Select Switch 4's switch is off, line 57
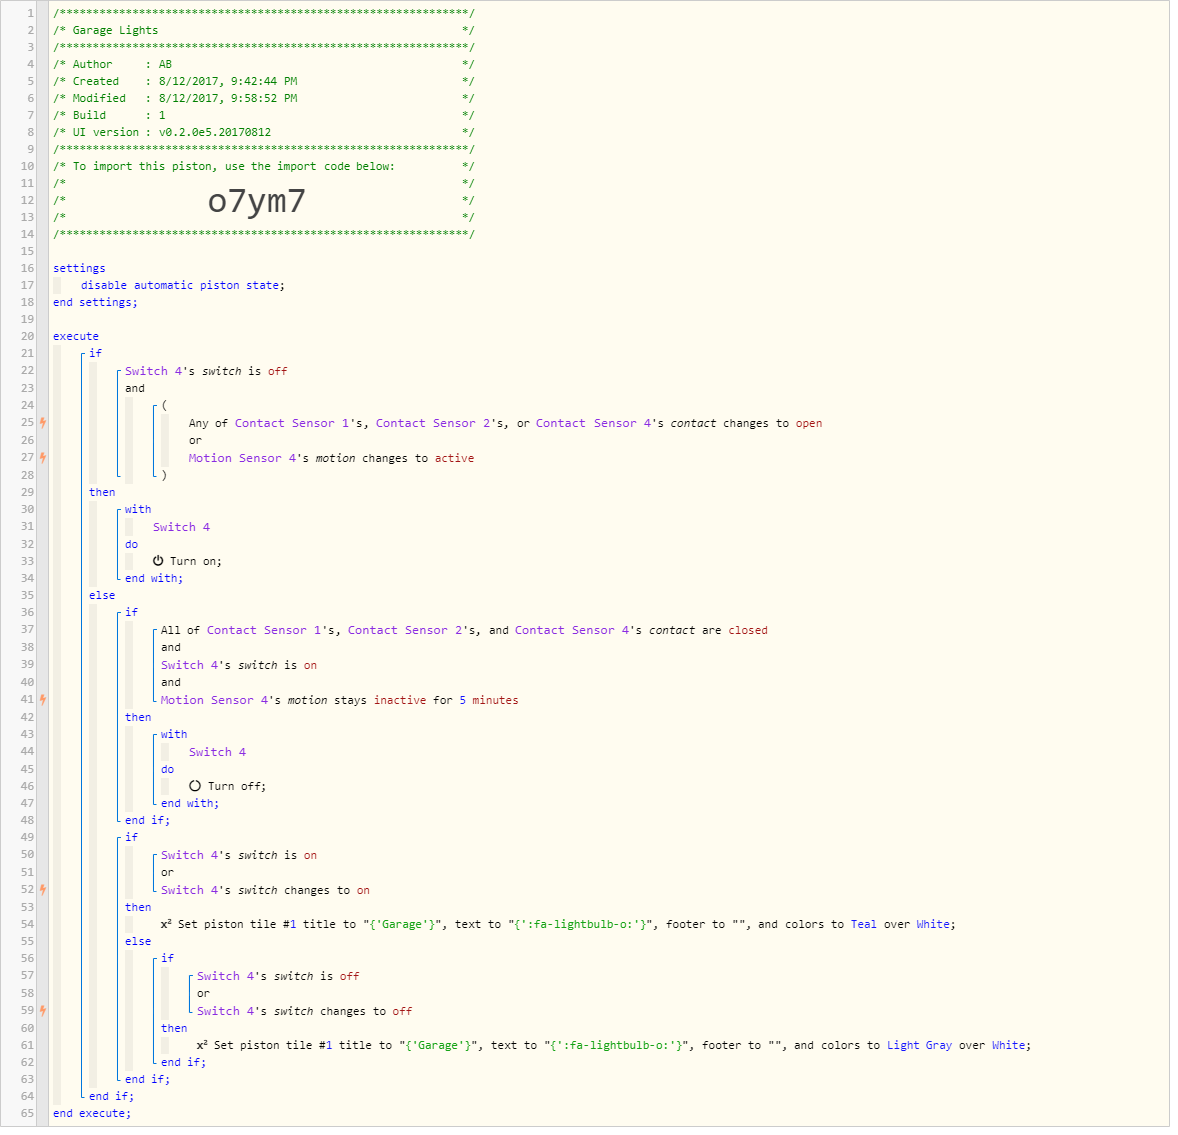1178x1135 pixels. [x=278, y=978]
